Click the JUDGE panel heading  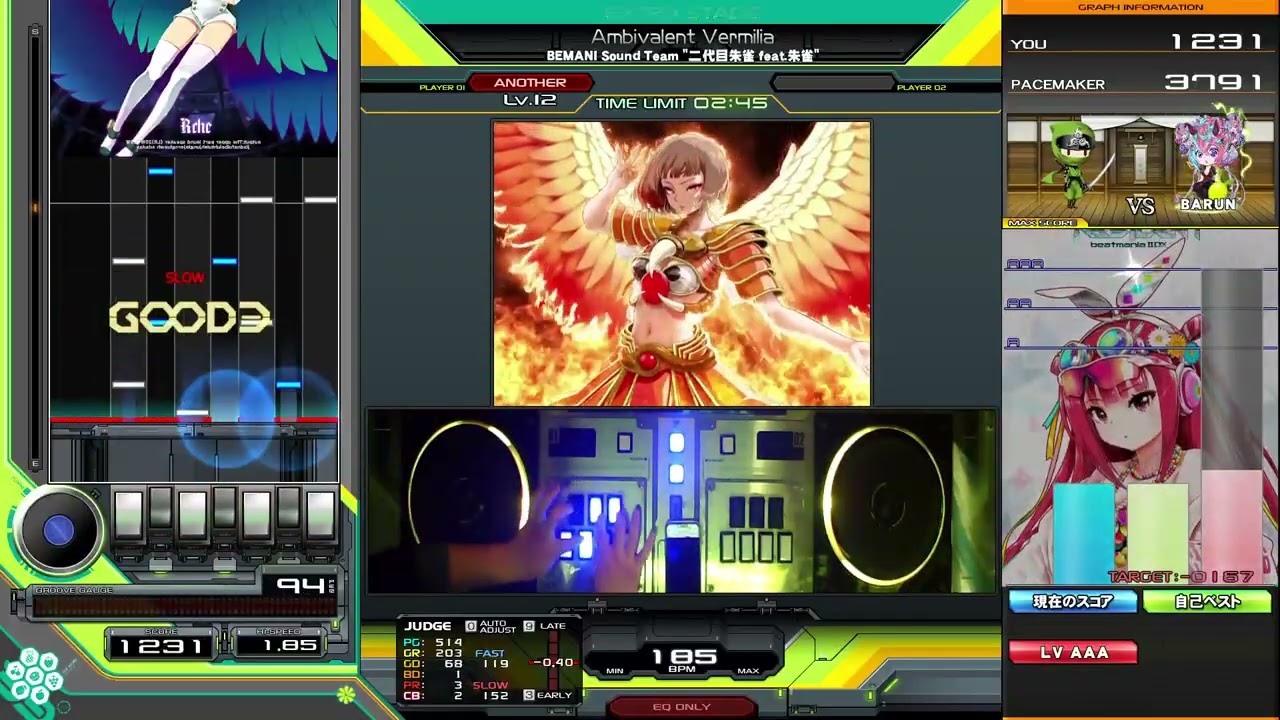point(428,626)
